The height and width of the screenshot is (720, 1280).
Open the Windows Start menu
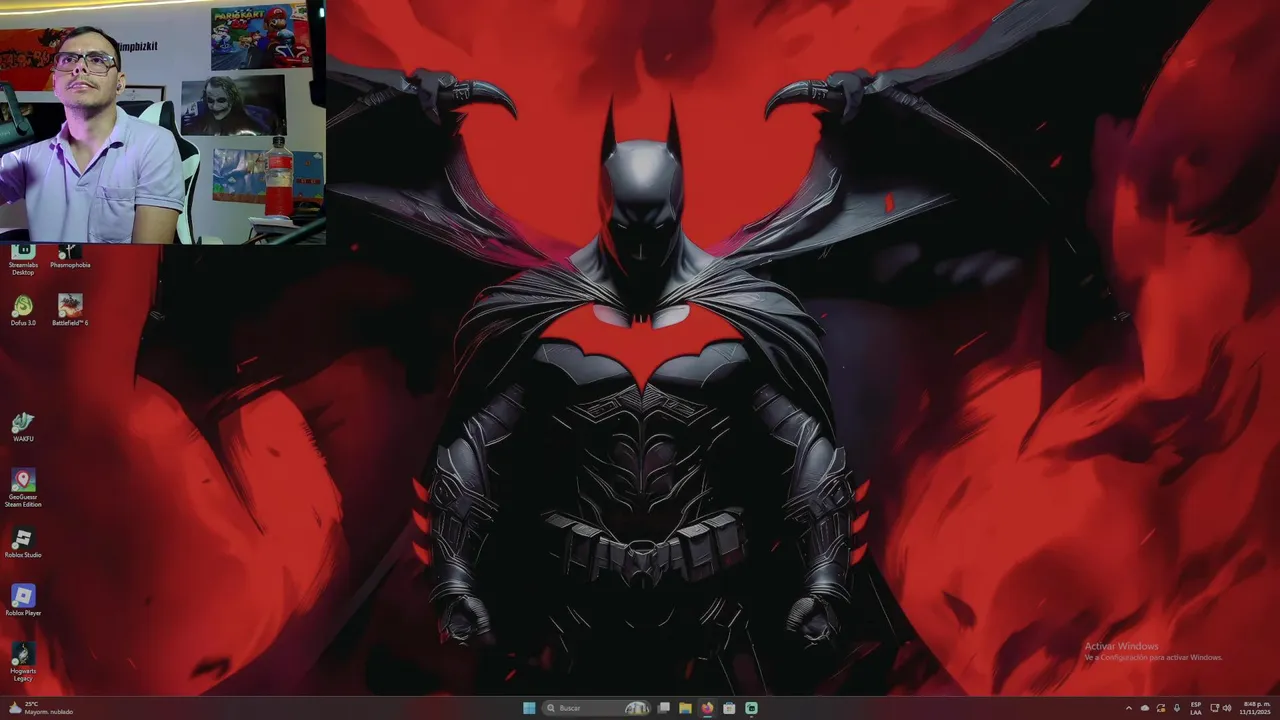coord(529,708)
